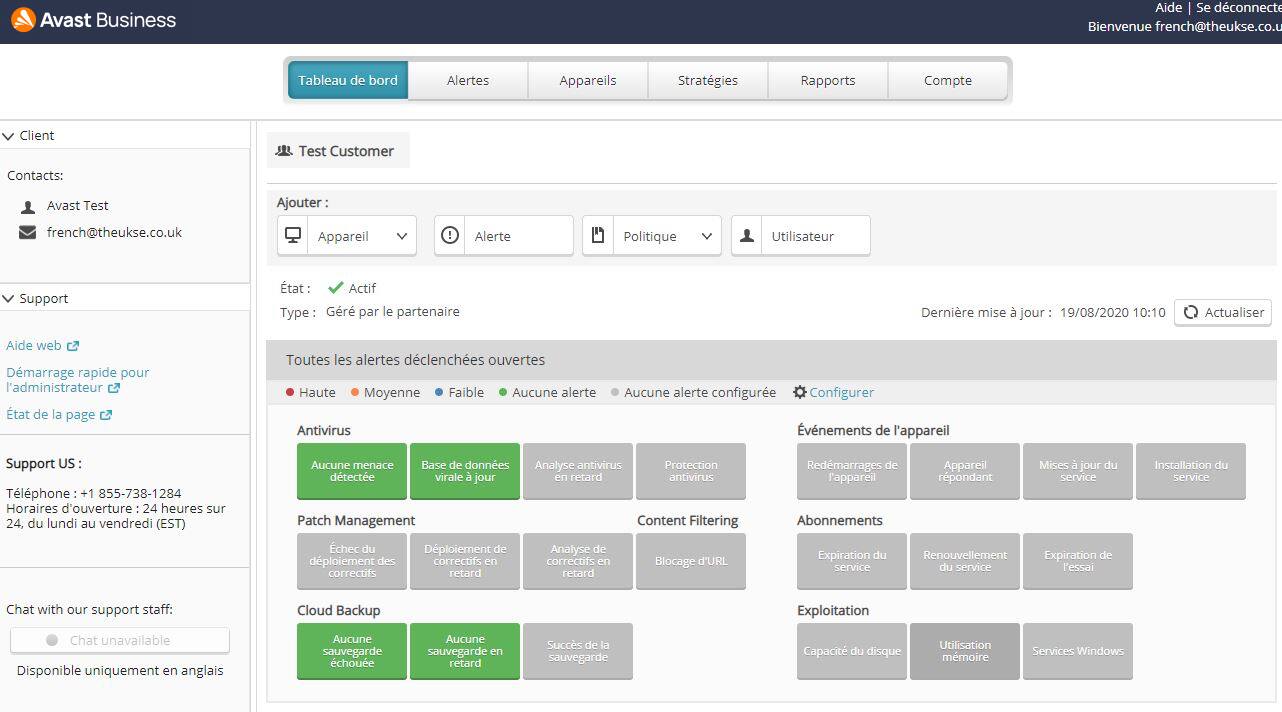Screen dimensions: 1282x712
Task: Switch to the Alertes tab
Action: click(x=468, y=81)
